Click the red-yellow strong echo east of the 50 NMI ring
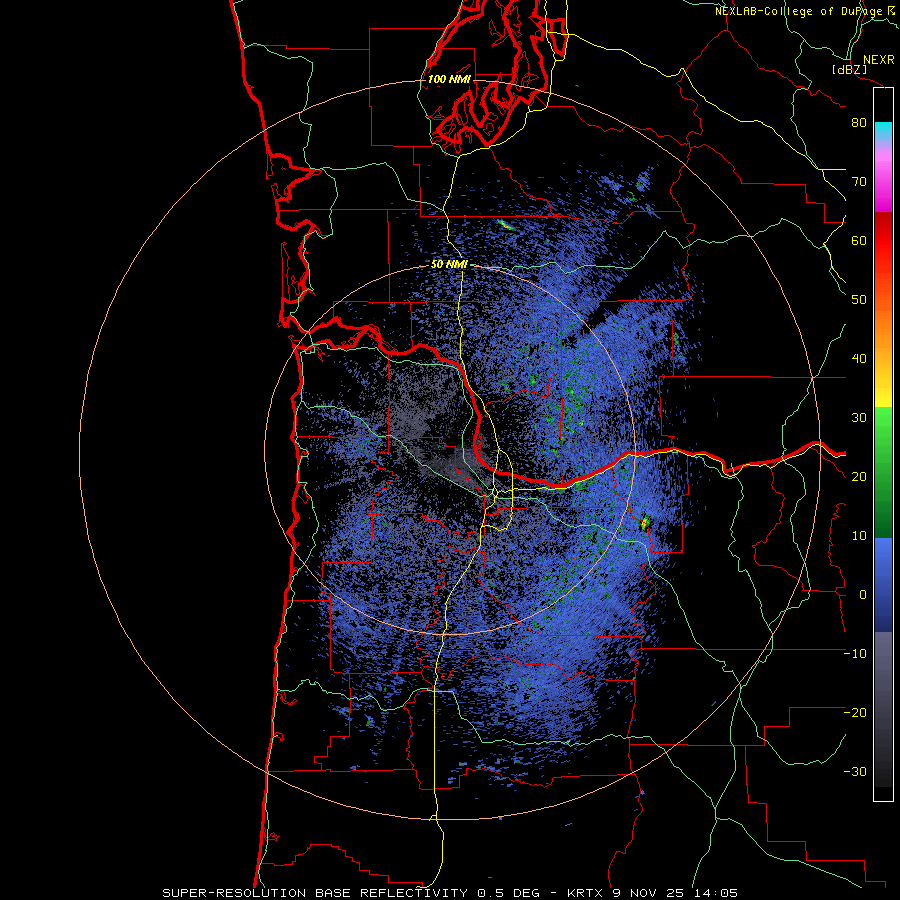The width and height of the screenshot is (900, 900). [644, 523]
